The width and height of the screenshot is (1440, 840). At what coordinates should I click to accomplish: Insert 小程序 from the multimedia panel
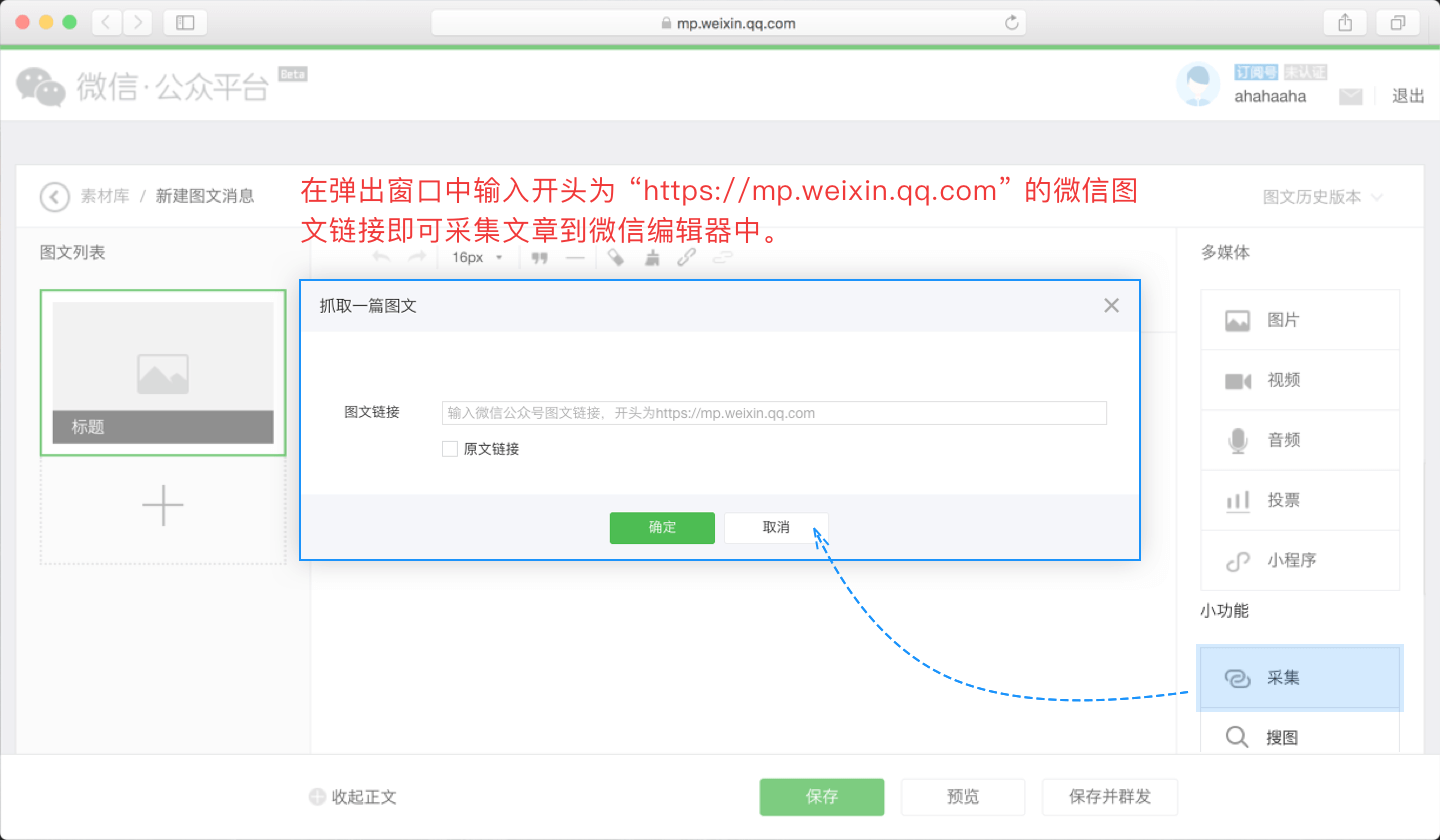1300,560
